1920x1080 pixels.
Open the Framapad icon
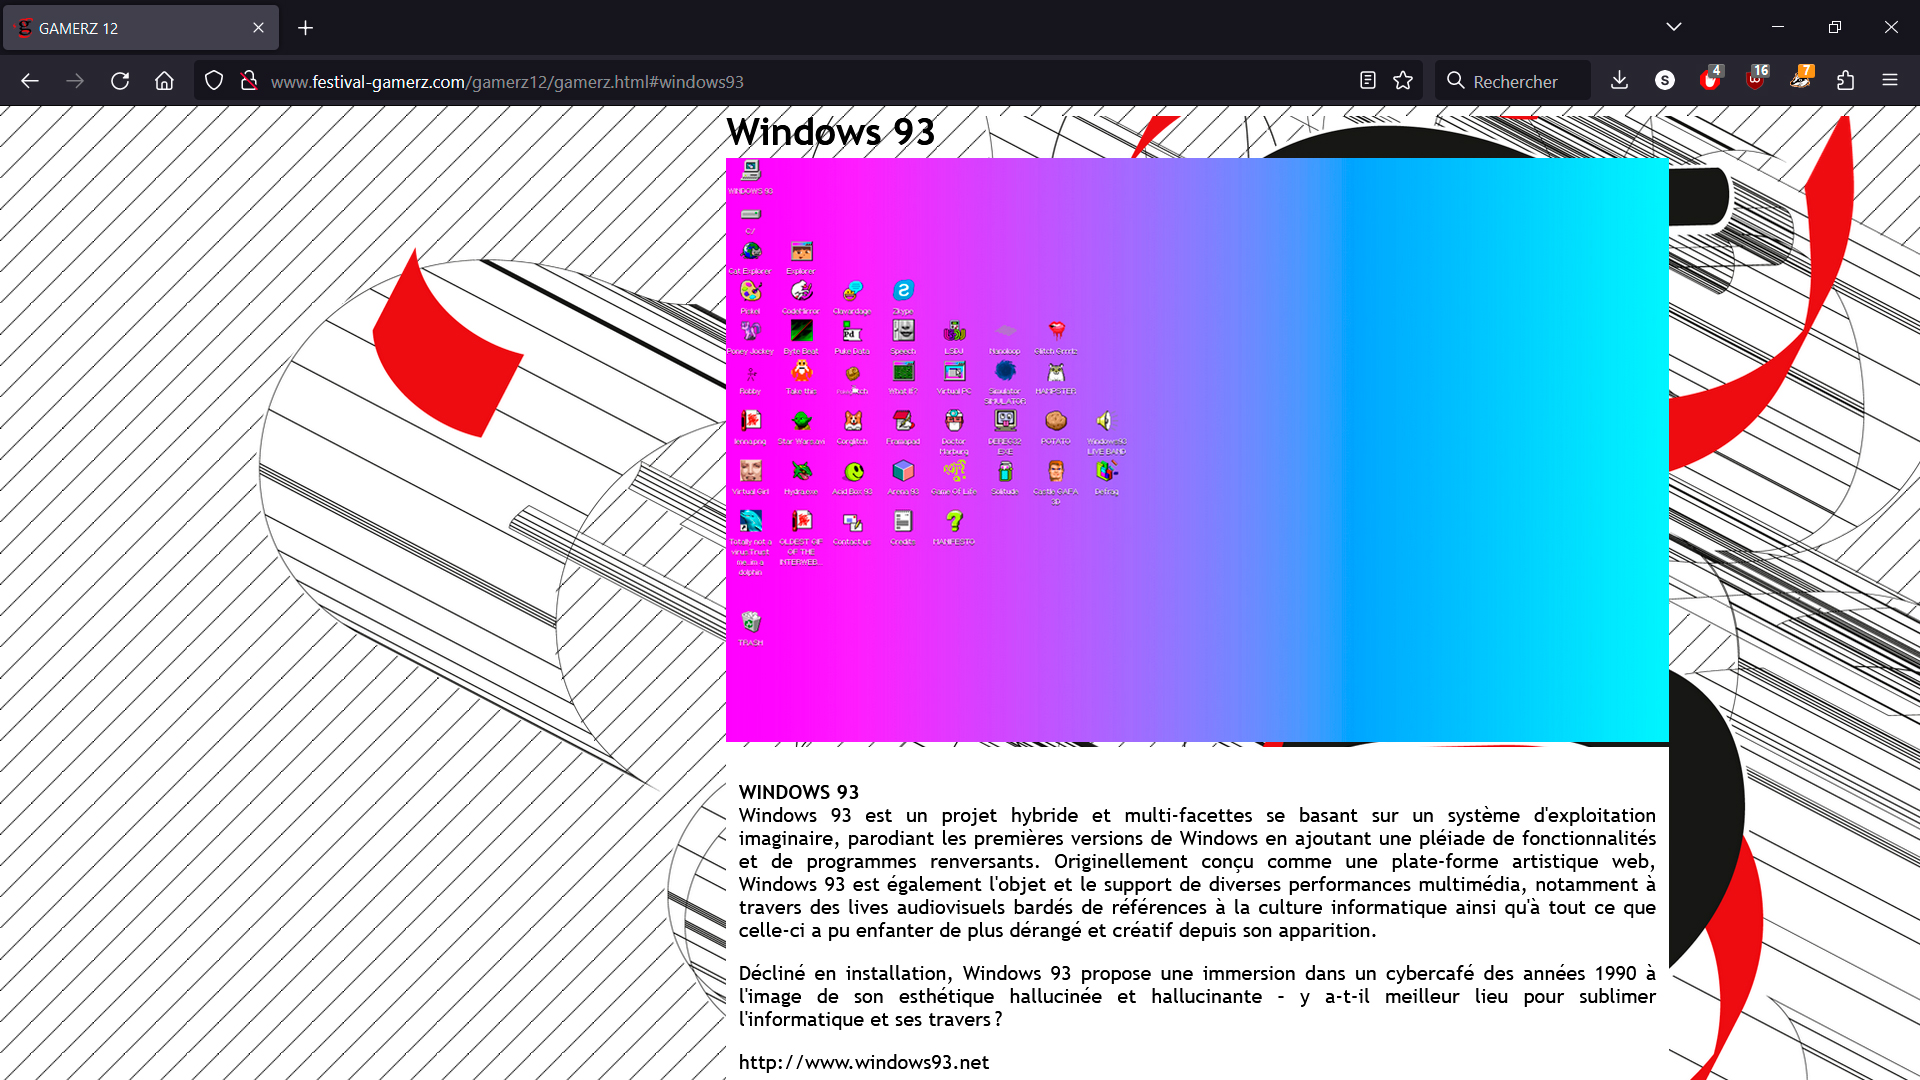(903, 422)
